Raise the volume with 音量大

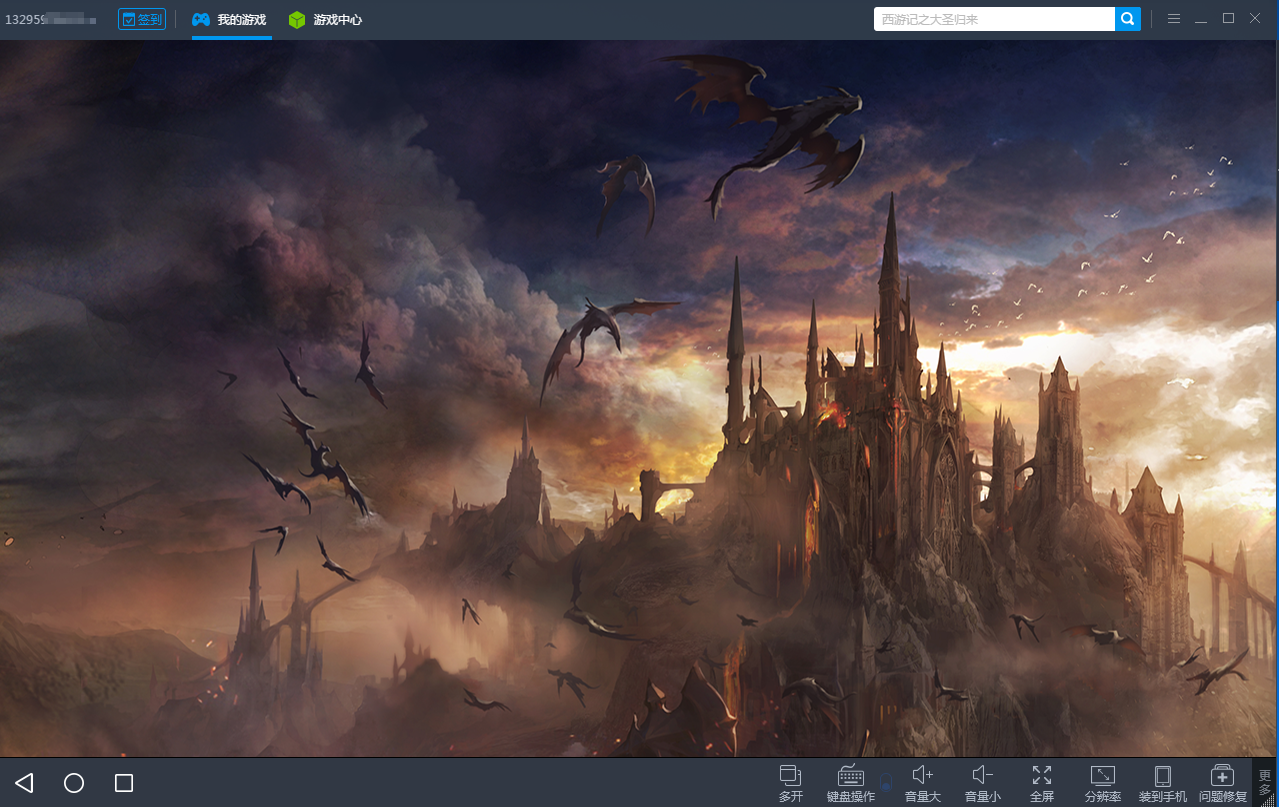pos(923,783)
